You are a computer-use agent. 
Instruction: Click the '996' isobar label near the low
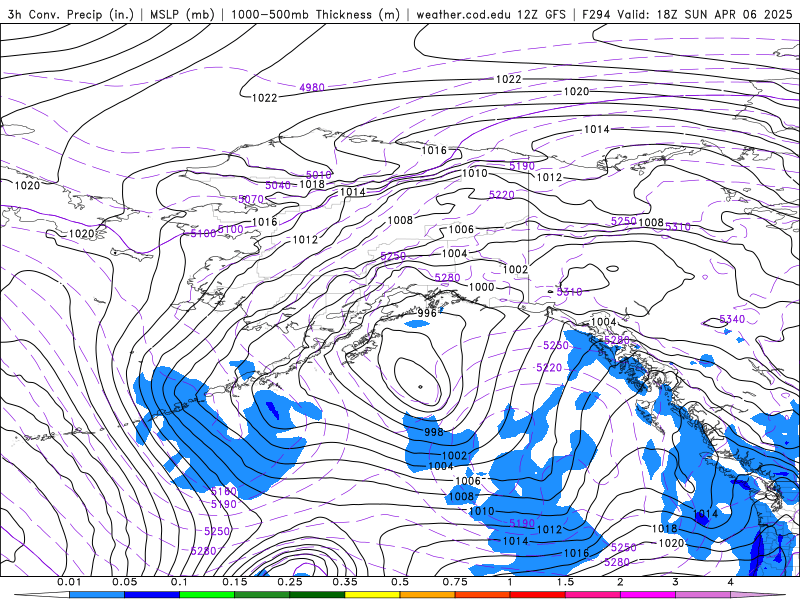click(427, 313)
